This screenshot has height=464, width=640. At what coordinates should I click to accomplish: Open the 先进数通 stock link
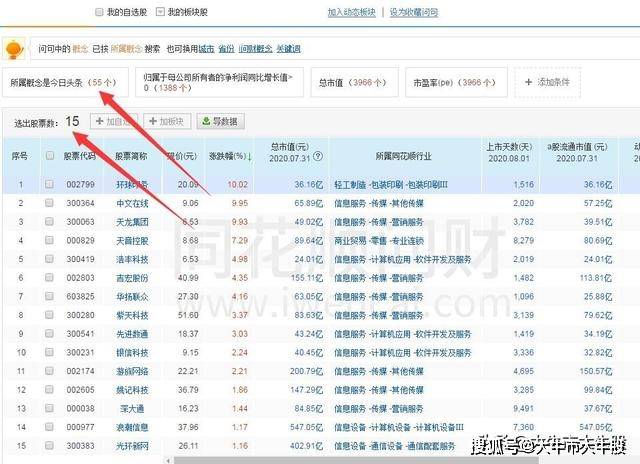[132, 334]
